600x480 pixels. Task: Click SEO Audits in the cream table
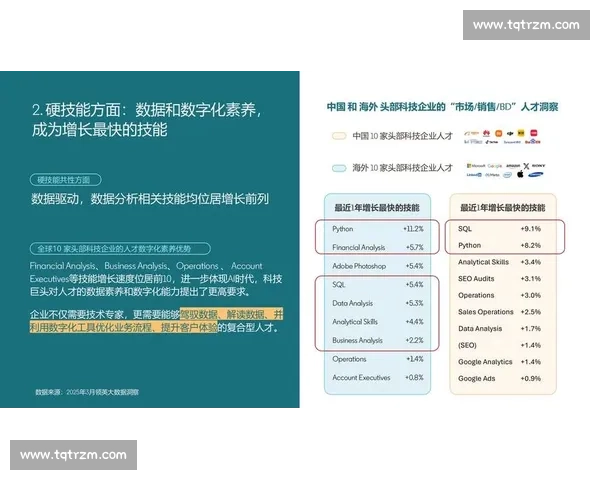point(476,279)
